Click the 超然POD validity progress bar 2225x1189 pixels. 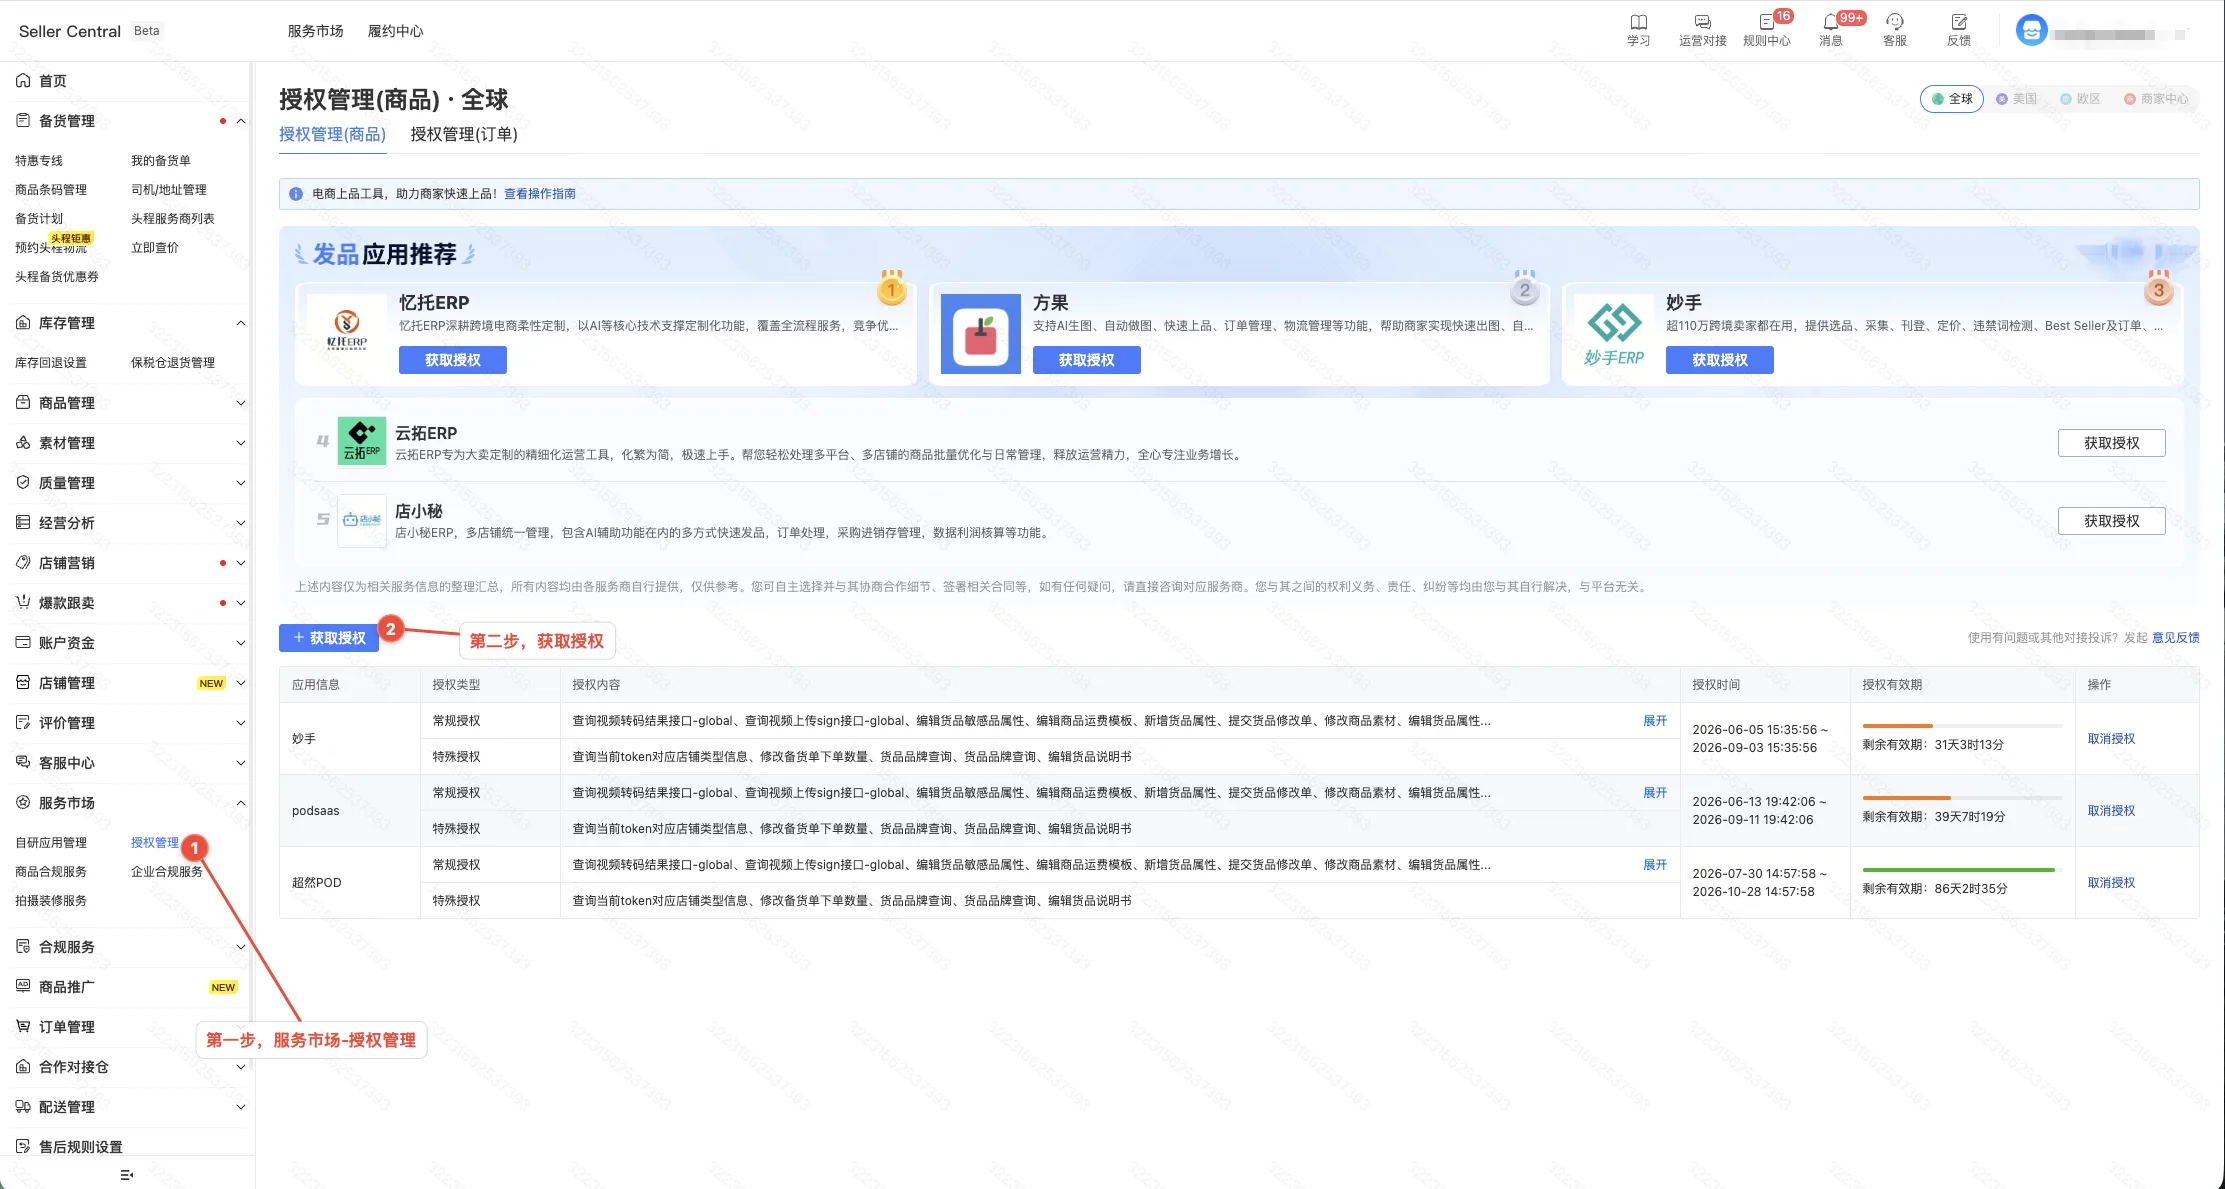1962,870
